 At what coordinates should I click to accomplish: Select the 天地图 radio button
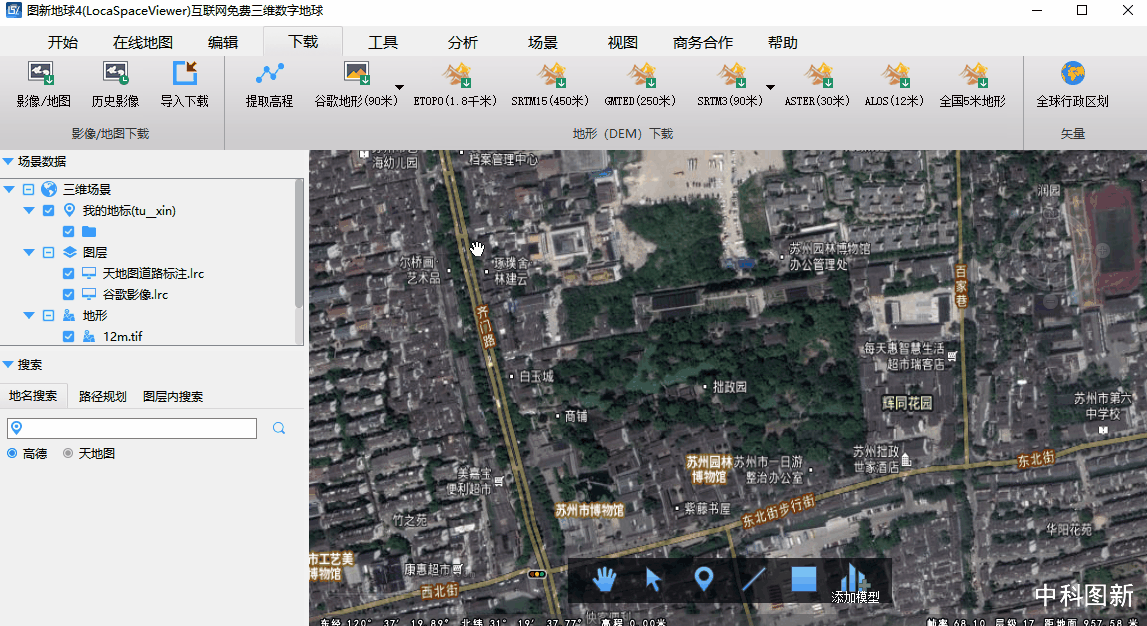tap(68, 453)
